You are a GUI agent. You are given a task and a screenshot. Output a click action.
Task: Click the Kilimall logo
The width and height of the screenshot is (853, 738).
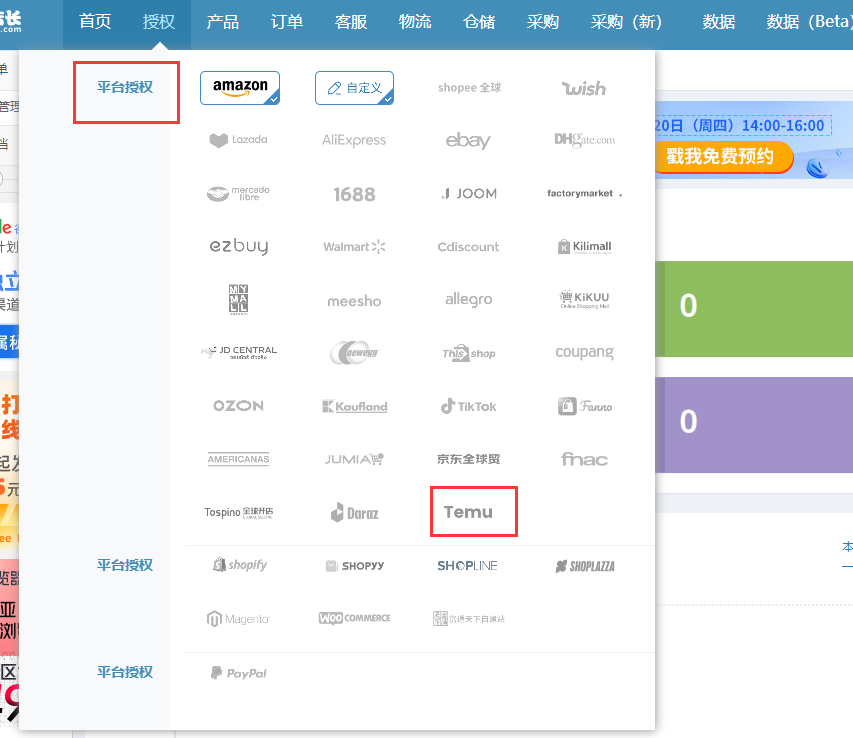(x=584, y=247)
